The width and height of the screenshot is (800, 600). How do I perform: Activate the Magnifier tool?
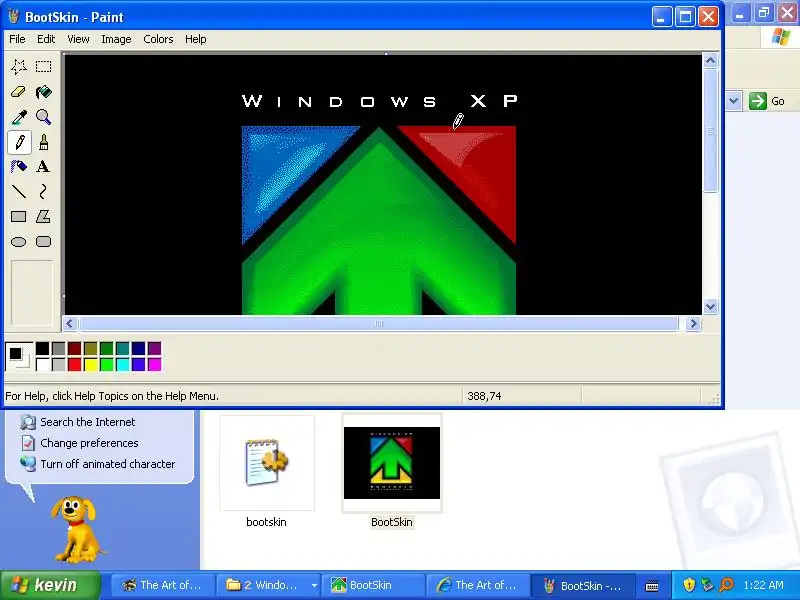(x=43, y=117)
